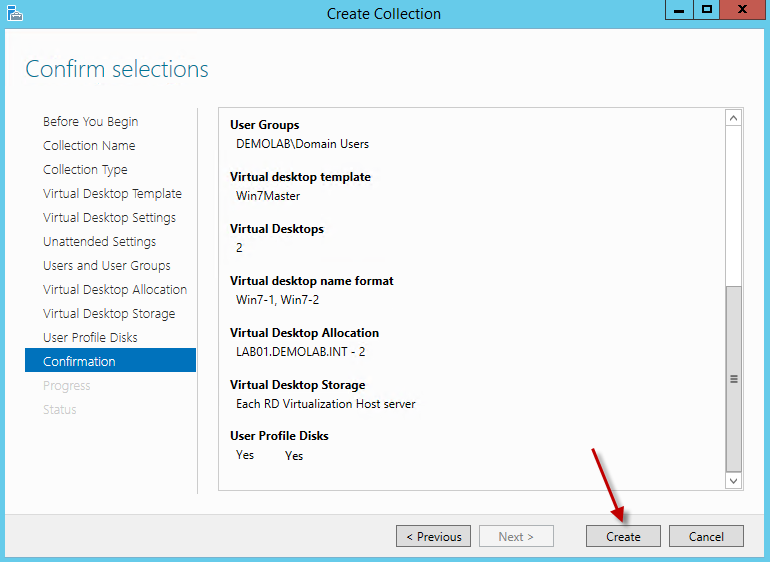Open the Users and User Groups step

tap(106, 266)
